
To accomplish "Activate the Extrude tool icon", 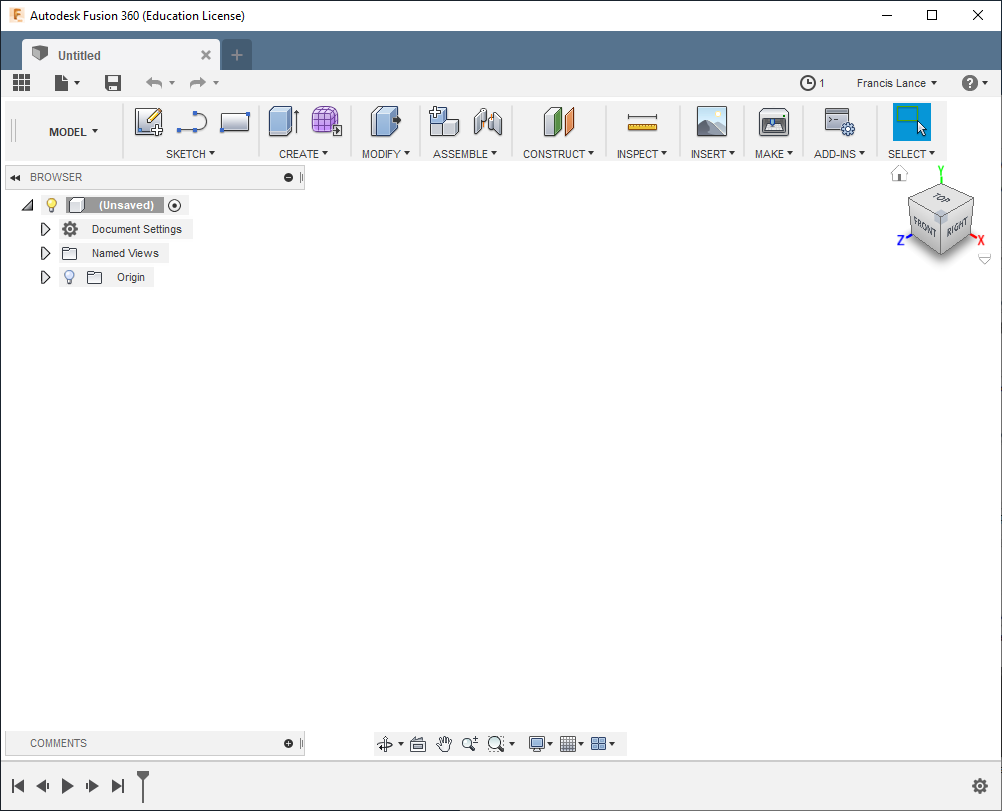I will pos(284,121).
